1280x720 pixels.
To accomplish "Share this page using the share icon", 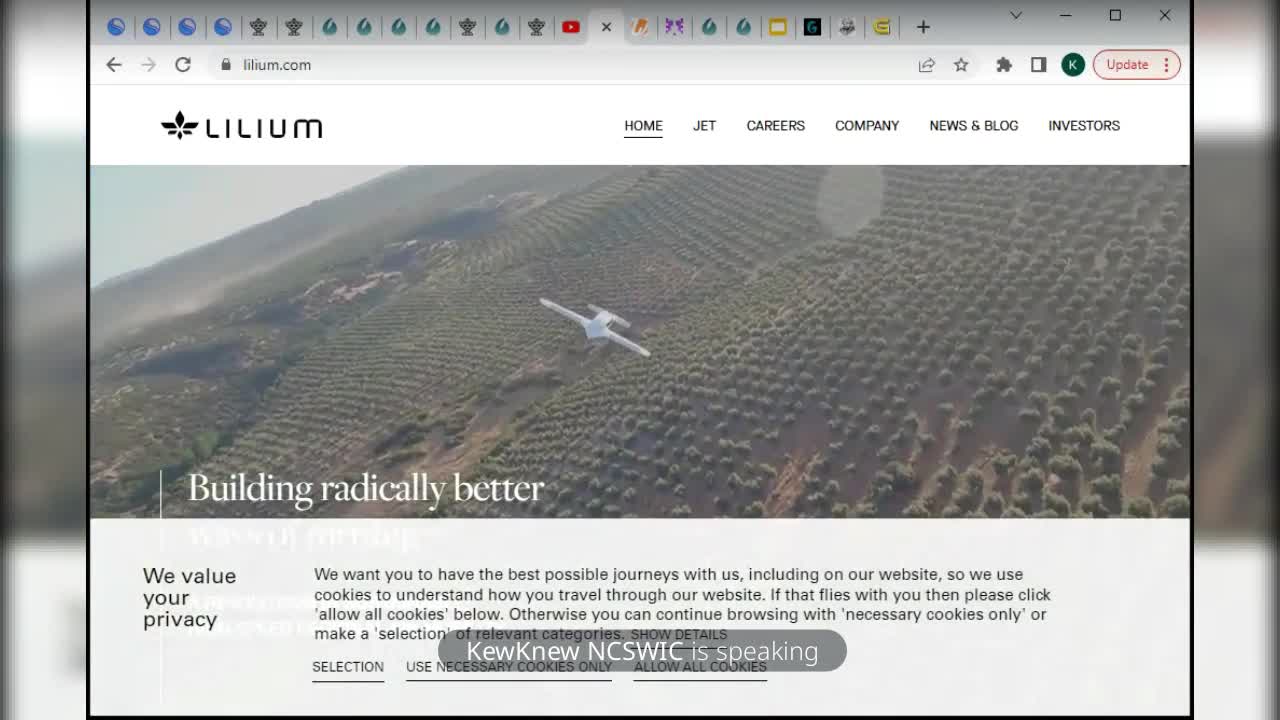I will click(927, 65).
